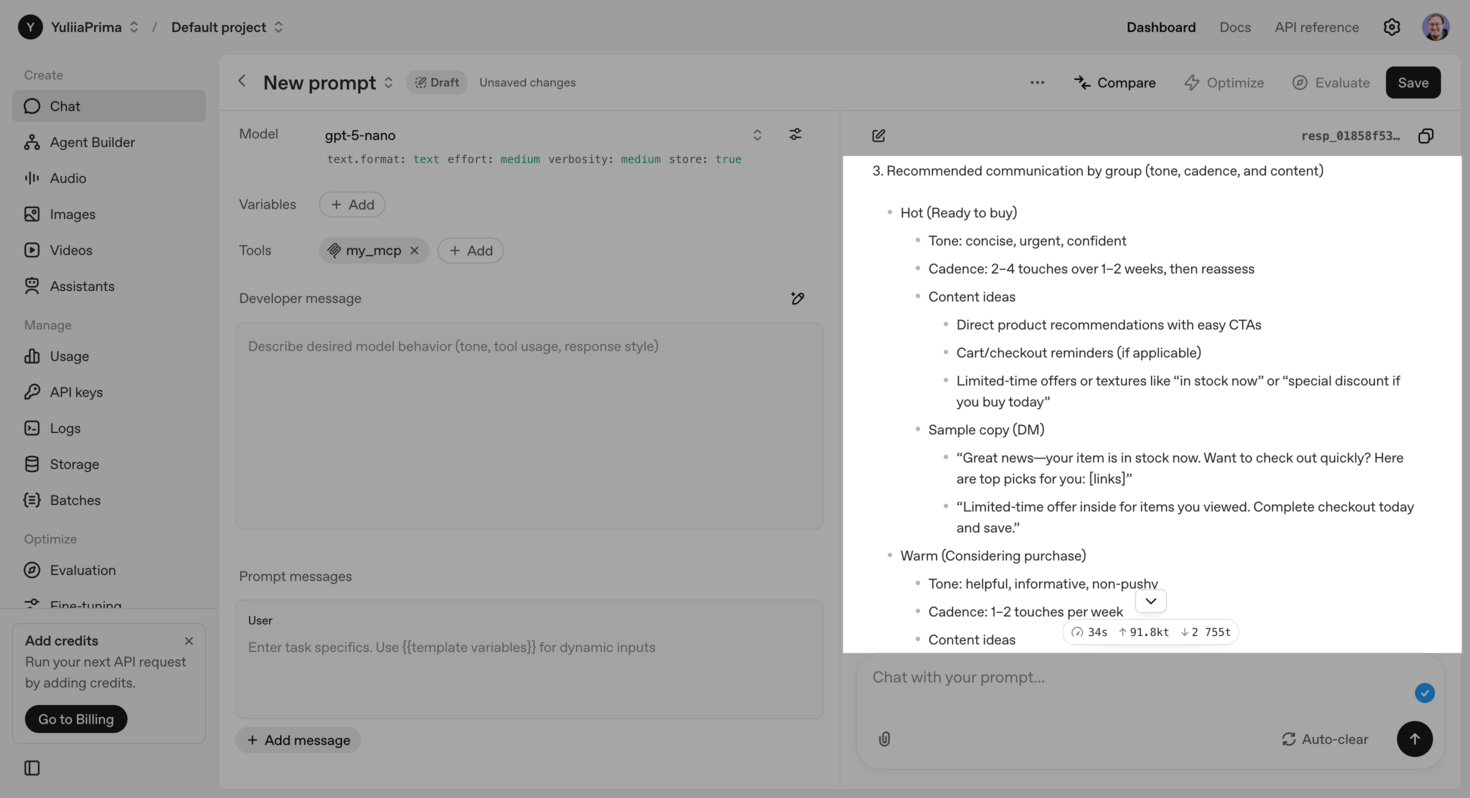Toggle the Auto-clear option

[1324, 739]
